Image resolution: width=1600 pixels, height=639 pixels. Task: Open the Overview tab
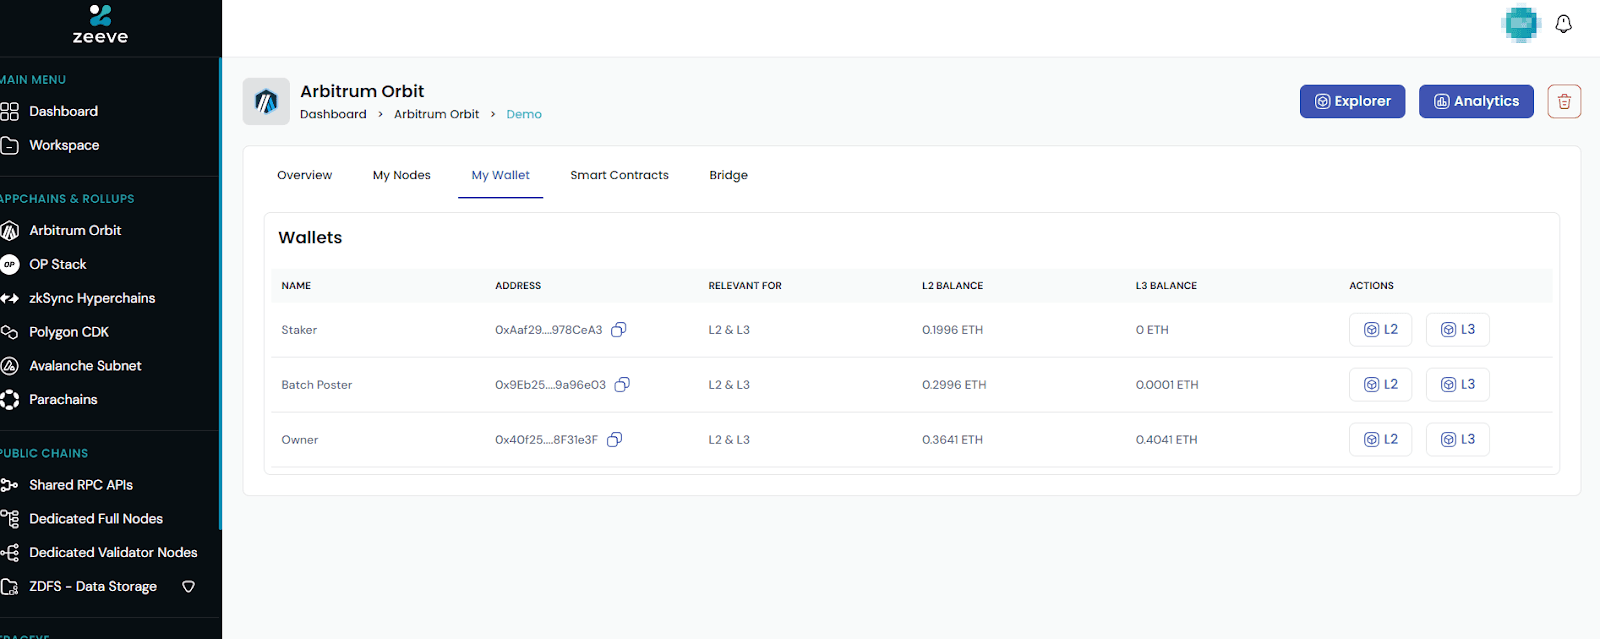tap(304, 175)
